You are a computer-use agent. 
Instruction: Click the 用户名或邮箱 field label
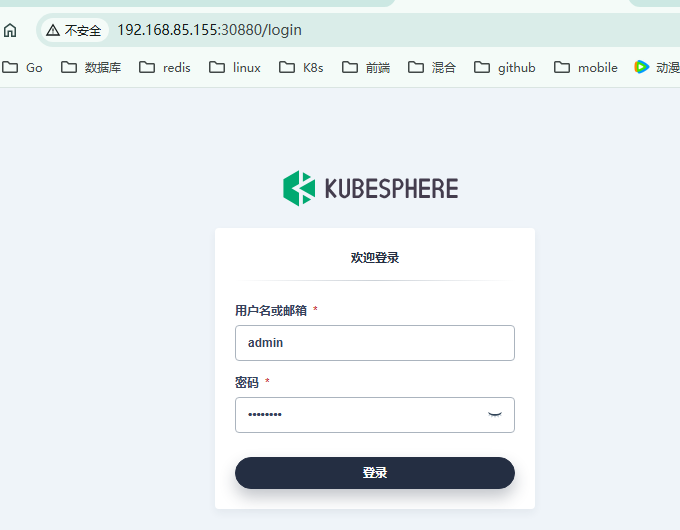pos(271,311)
